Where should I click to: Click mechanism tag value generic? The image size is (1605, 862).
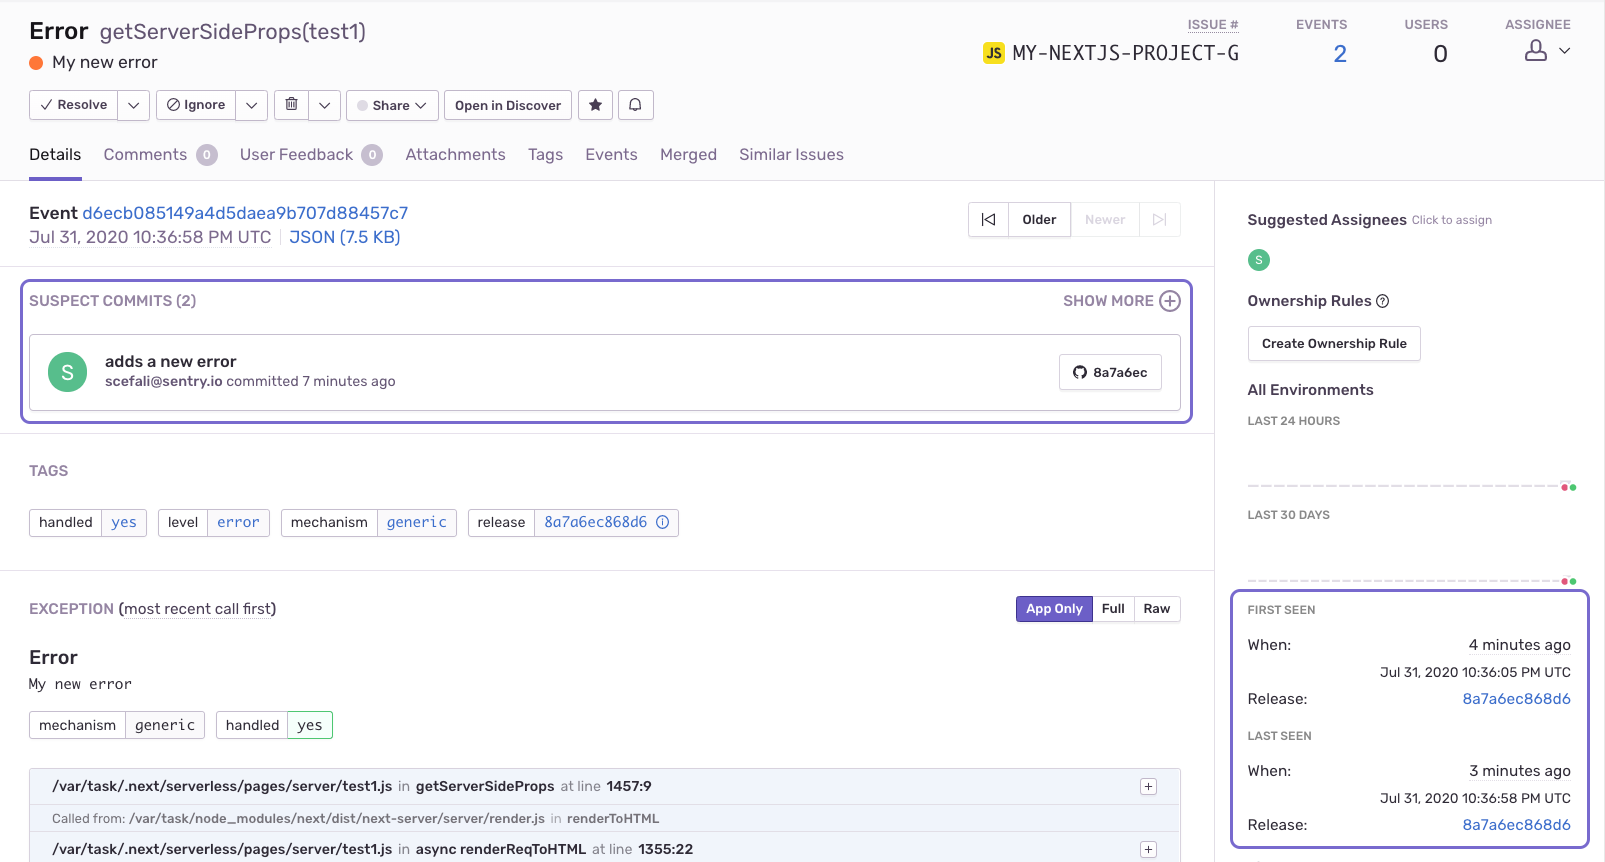417,523
